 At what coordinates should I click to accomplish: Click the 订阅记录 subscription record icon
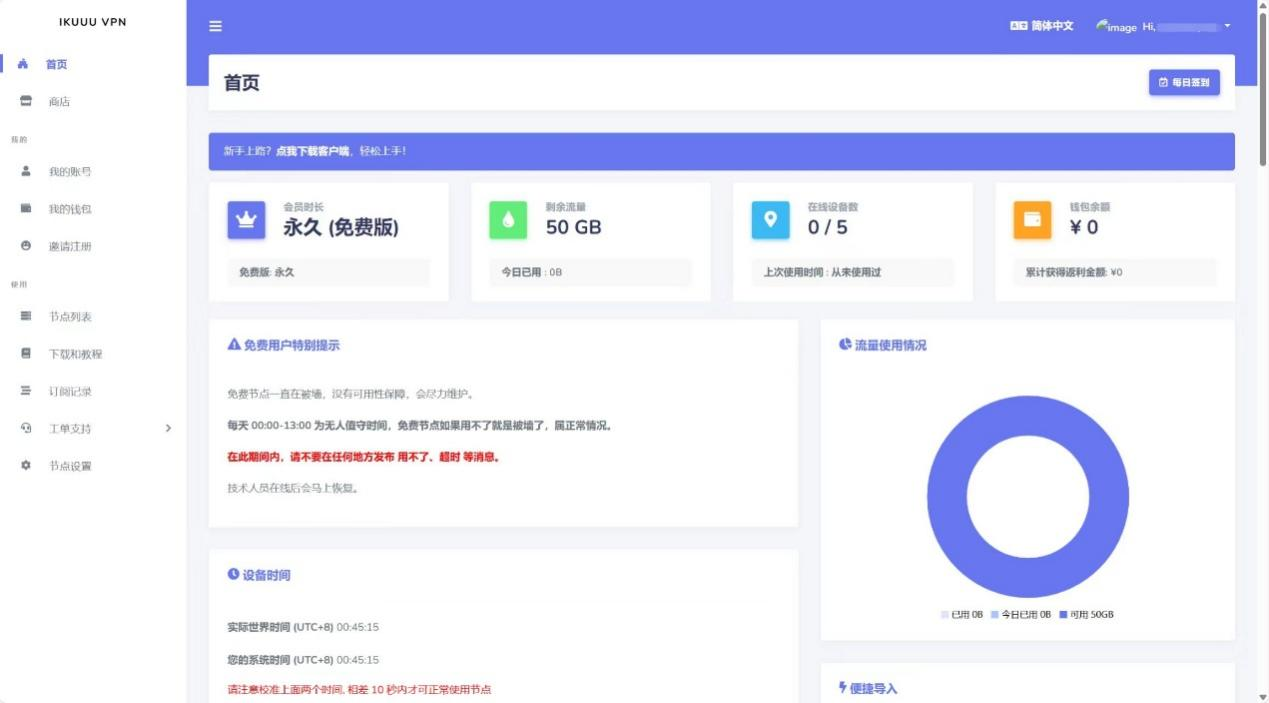[x=26, y=391]
